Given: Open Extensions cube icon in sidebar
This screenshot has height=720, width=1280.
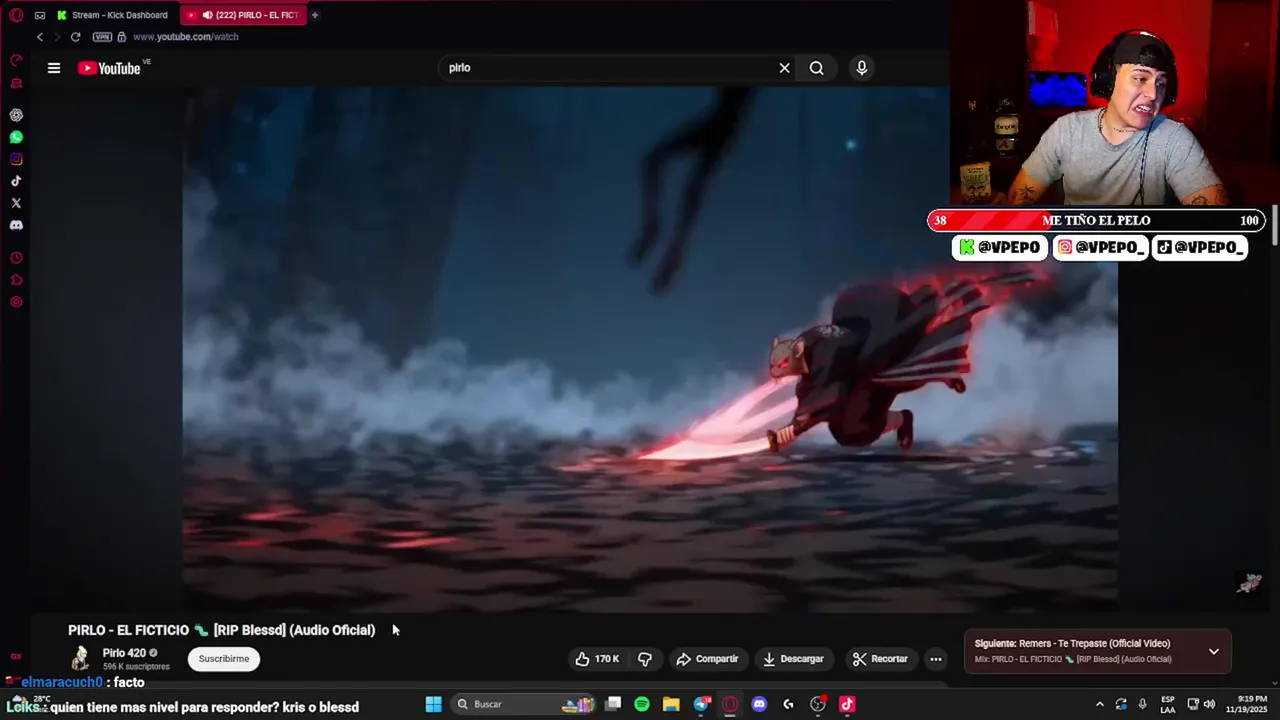Looking at the screenshot, I should (x=16, y=280).
